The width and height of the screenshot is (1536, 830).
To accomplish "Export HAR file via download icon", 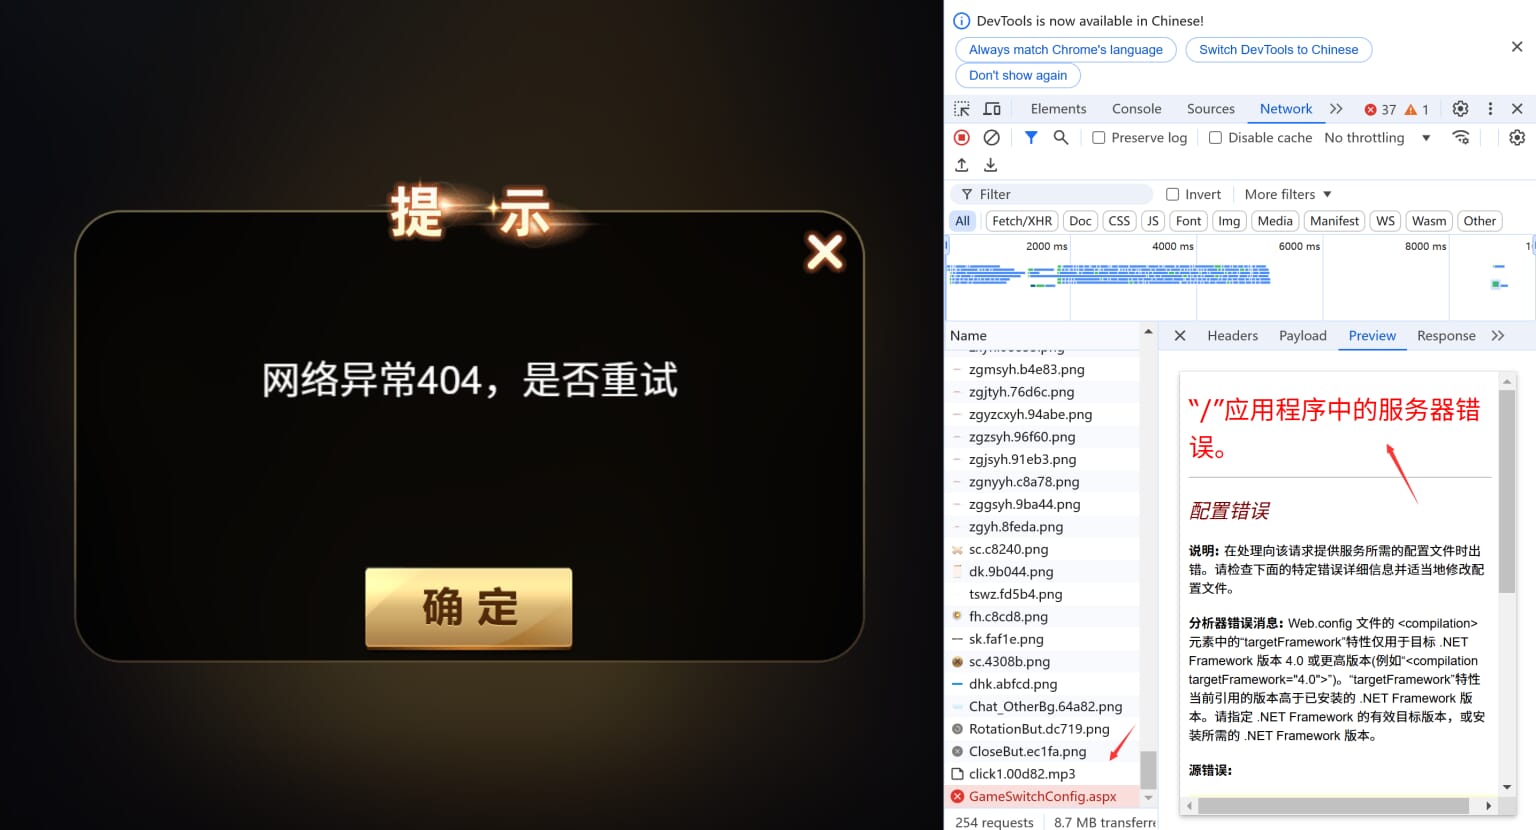I will (991, 164).
